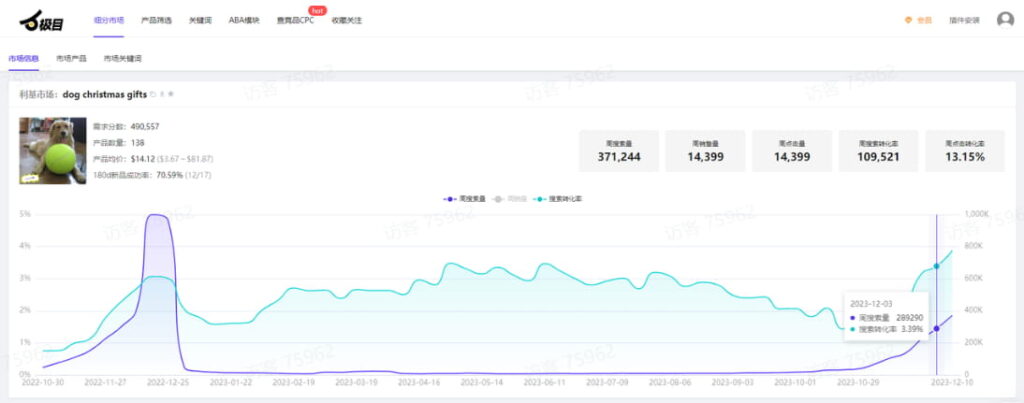Screen dimensions: 1024x403
Task: Switch to the 市场产品 tab
Action: pos(72,59)
